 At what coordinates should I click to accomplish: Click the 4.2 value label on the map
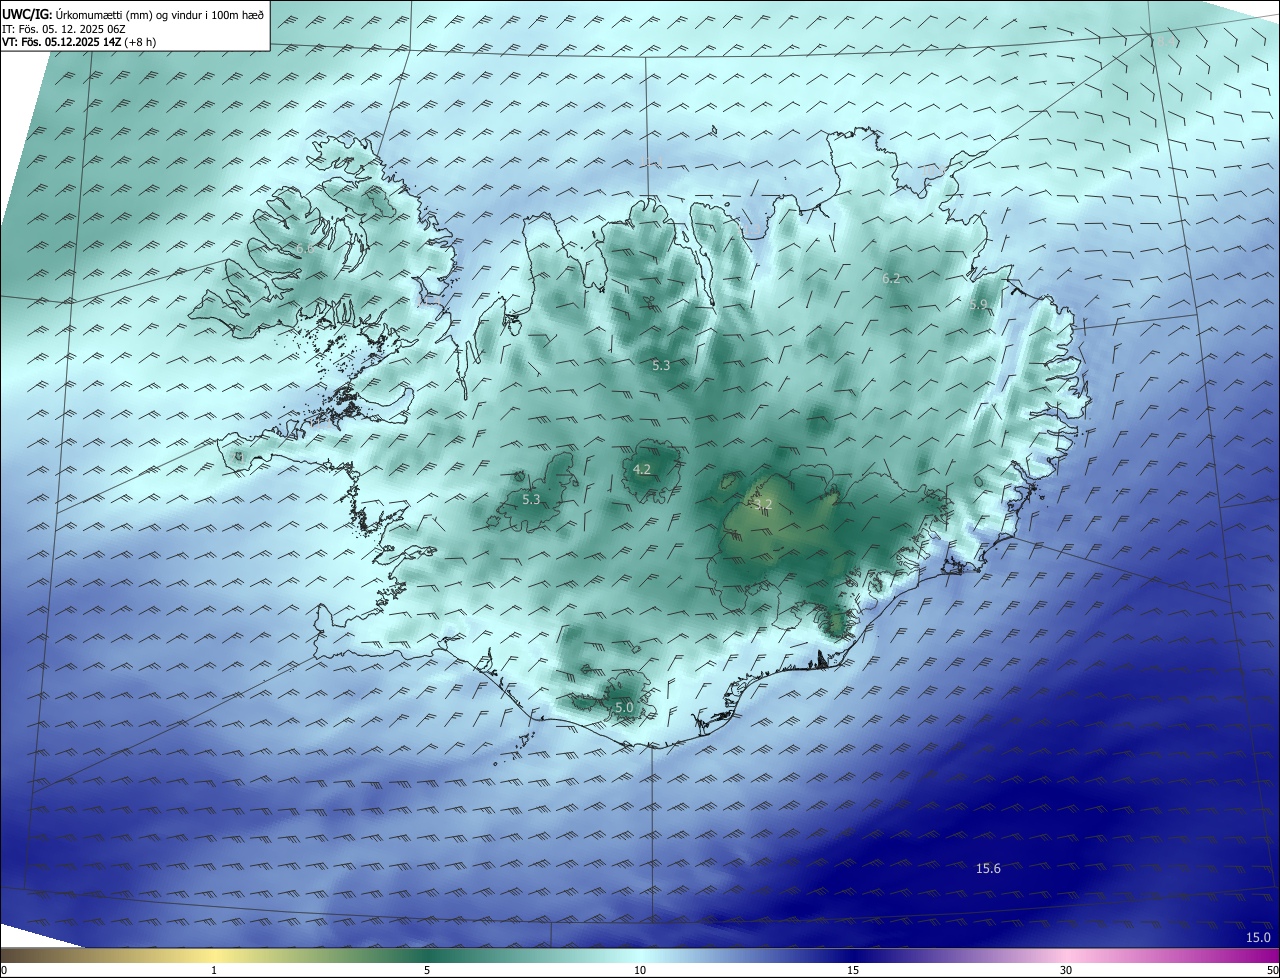click(x=642, y=469)
